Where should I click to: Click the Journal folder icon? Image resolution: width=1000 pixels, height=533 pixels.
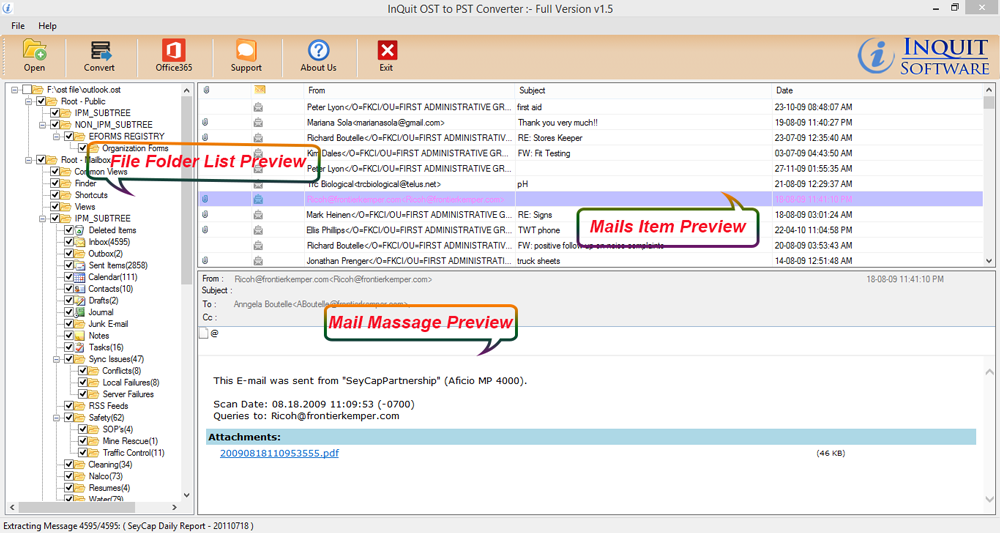click(x=80, y=312)
